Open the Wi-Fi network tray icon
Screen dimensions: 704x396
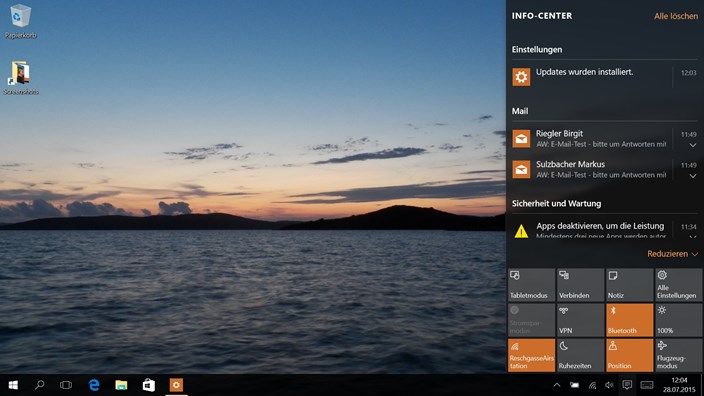(x=592, y=385)
